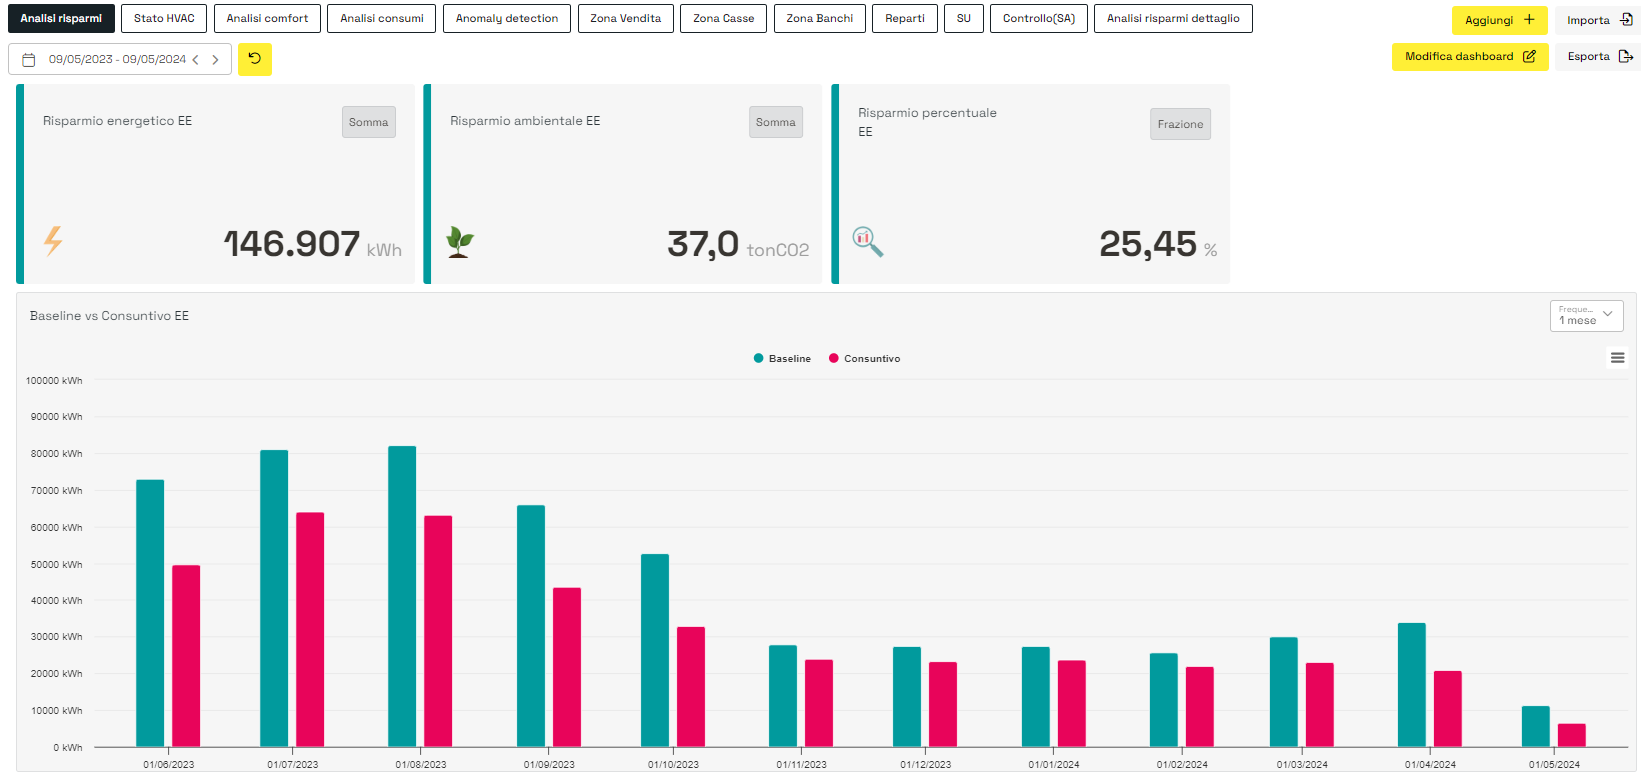Click the magnifier chart percentage icon
1641x778 pixels.
click(867, 241)
